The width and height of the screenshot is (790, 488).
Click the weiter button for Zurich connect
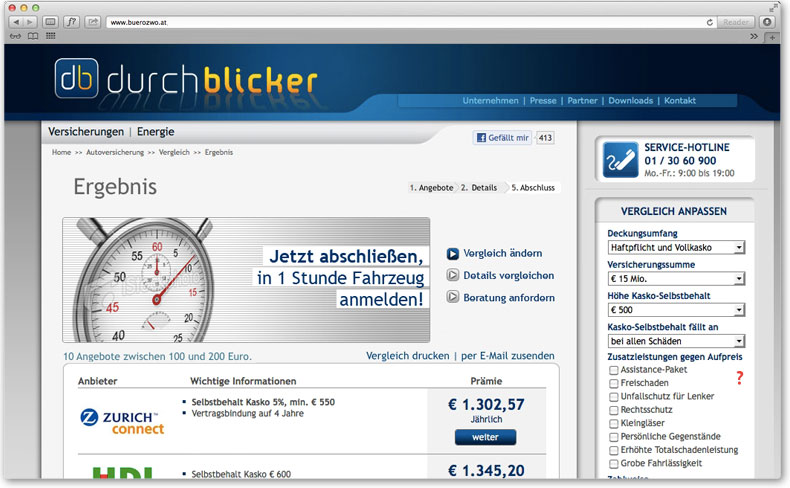(485, 437)
